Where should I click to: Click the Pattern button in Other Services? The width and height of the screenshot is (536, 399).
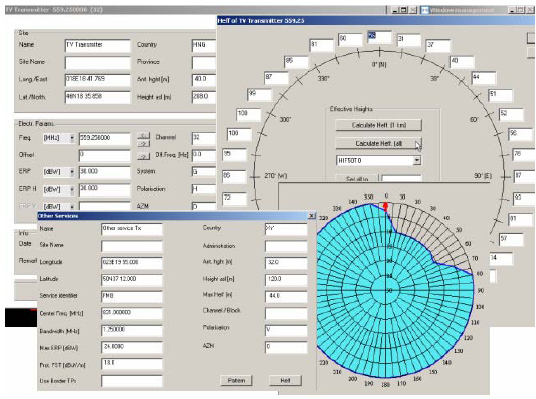pos(236,380)
